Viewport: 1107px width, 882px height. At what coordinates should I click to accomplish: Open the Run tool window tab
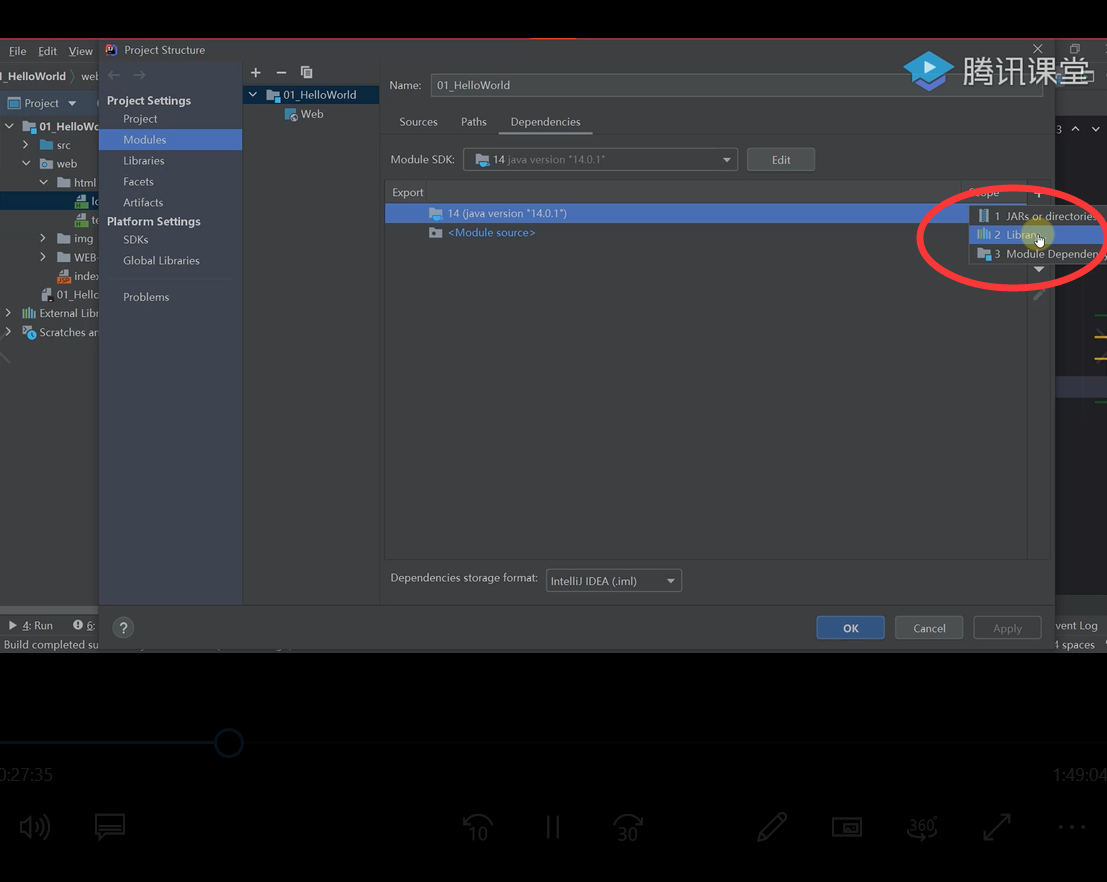(30, 626)
